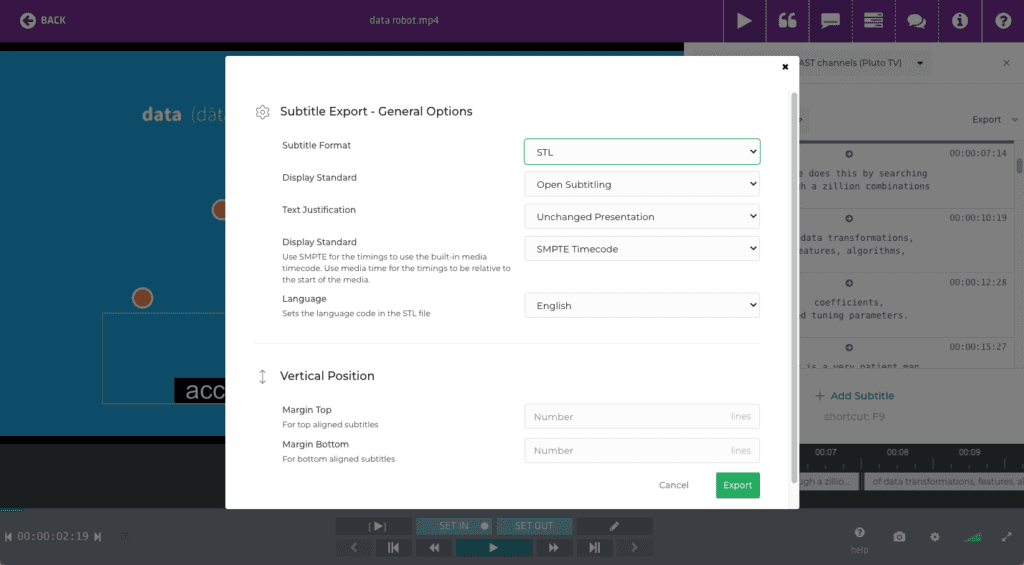Viewport: 1024px width, 565px height.
Task: Open player settings gear icon
Action: 935,537
